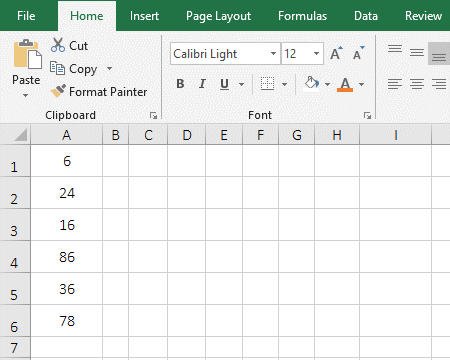
Task: Activate the Format Painter brush
Action: (x=99, y=91)
